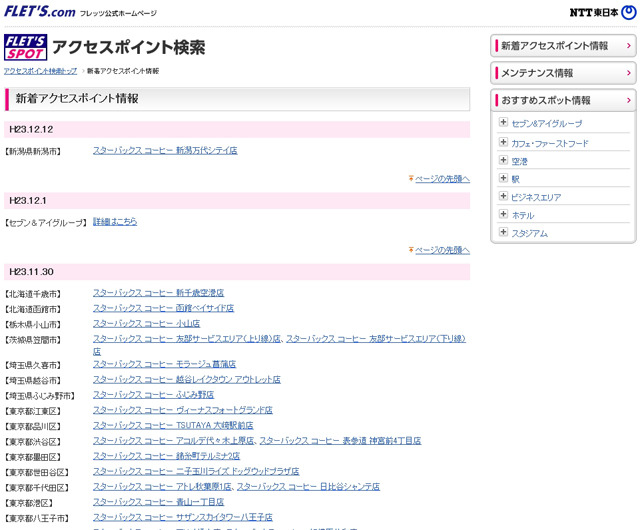This screenshot has width=640, height=530.
Task: Open 友部サービスエリア(上り線)店 link
Action: tap(187, 338)
